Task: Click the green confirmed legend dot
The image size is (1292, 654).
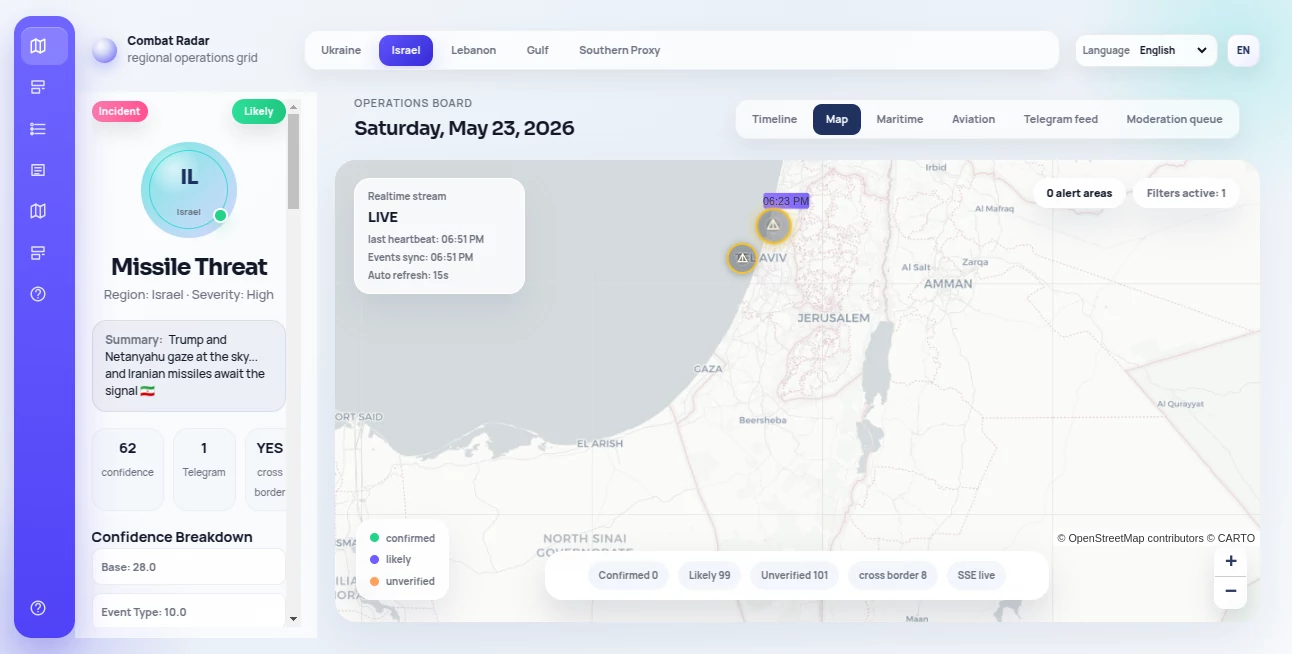Action: [x=374, y=538]
